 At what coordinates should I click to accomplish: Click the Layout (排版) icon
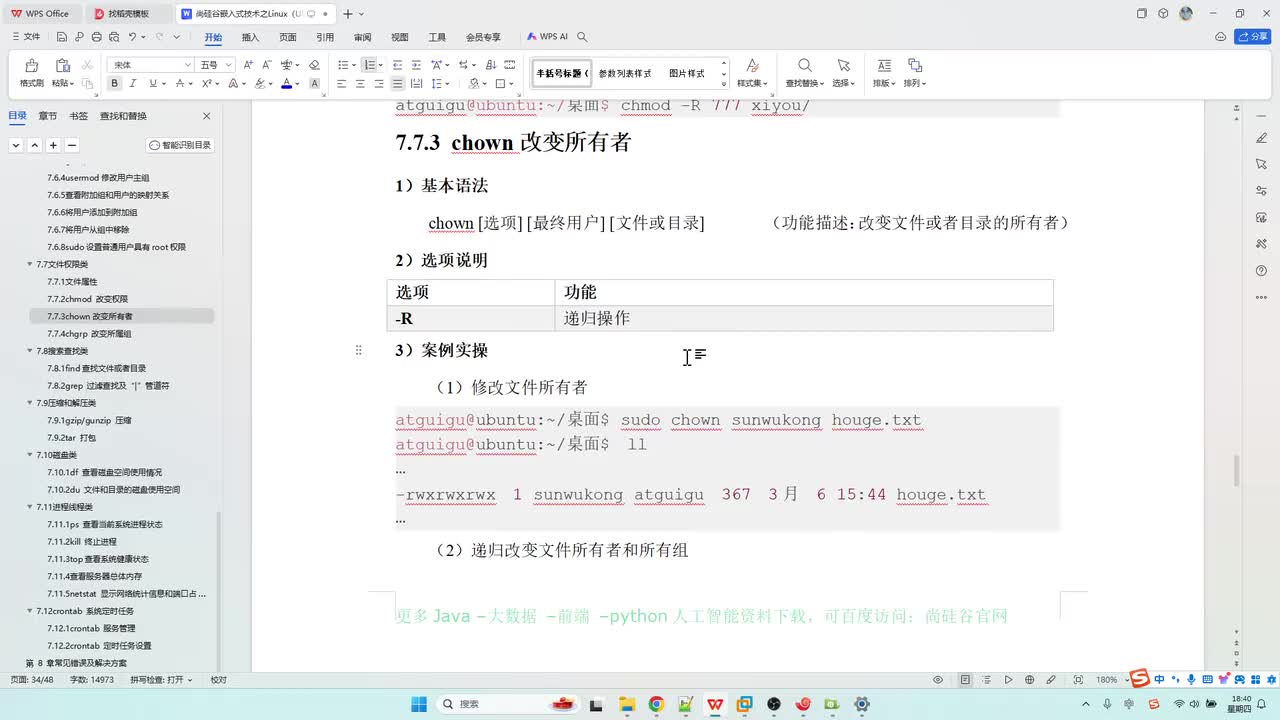884,65
